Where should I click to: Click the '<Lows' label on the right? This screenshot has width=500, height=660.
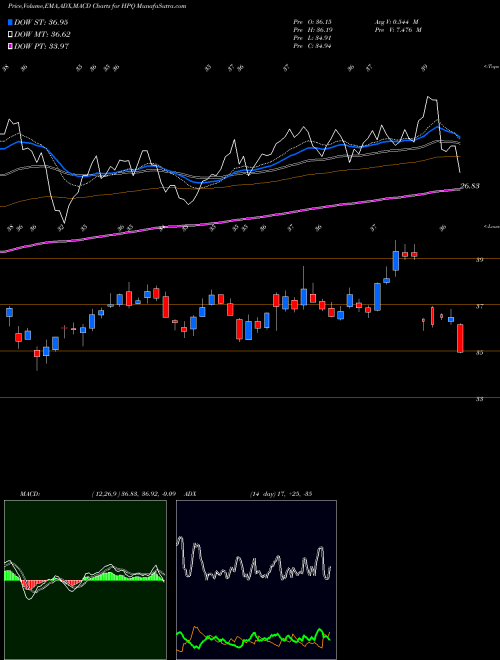coord(491,226)
